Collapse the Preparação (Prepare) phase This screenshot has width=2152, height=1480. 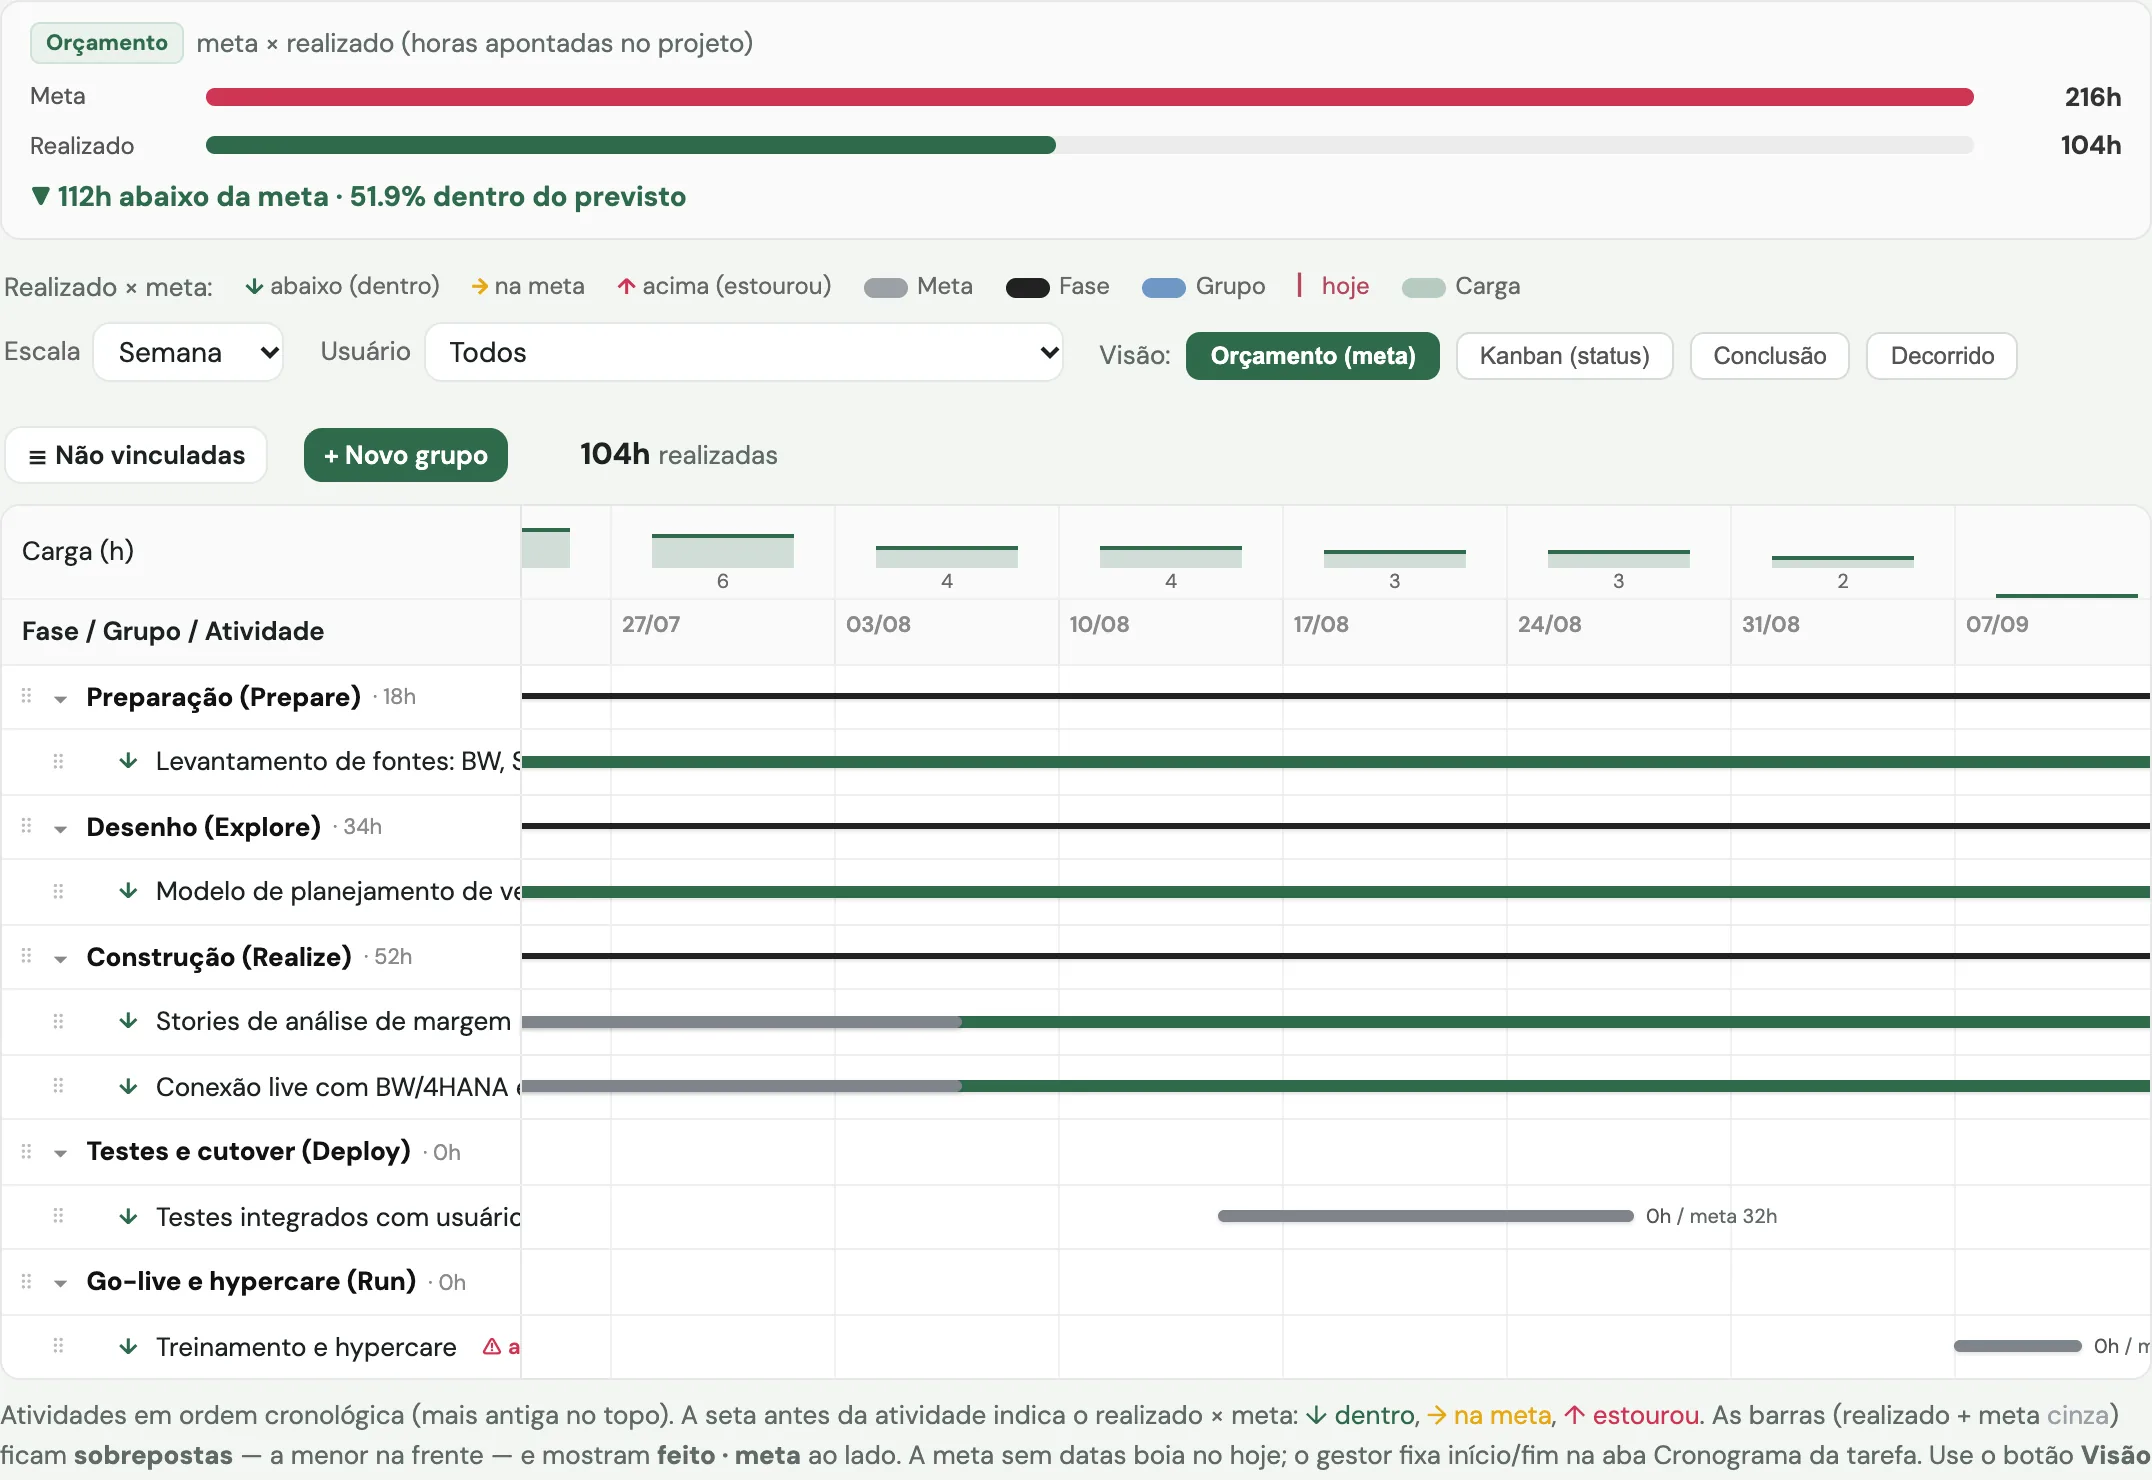pos(61,699)
